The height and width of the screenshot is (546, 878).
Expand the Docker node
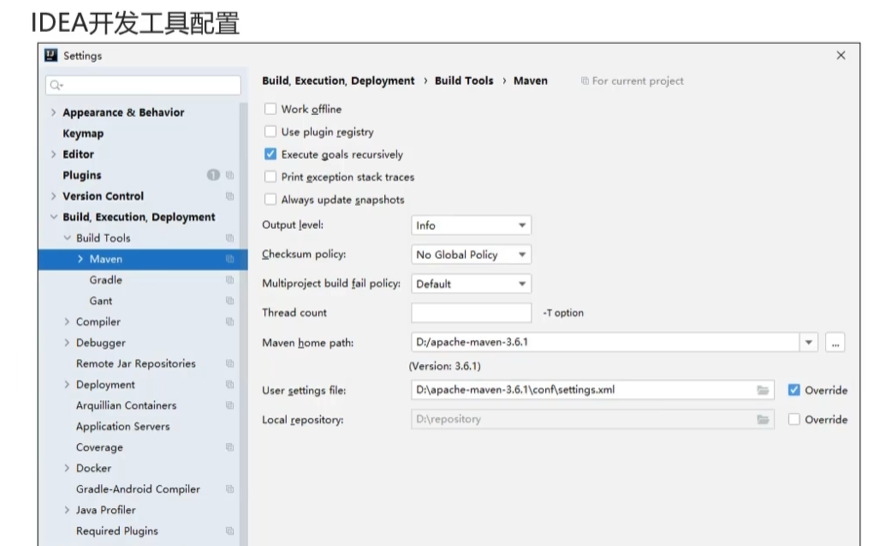click(67, 468)
